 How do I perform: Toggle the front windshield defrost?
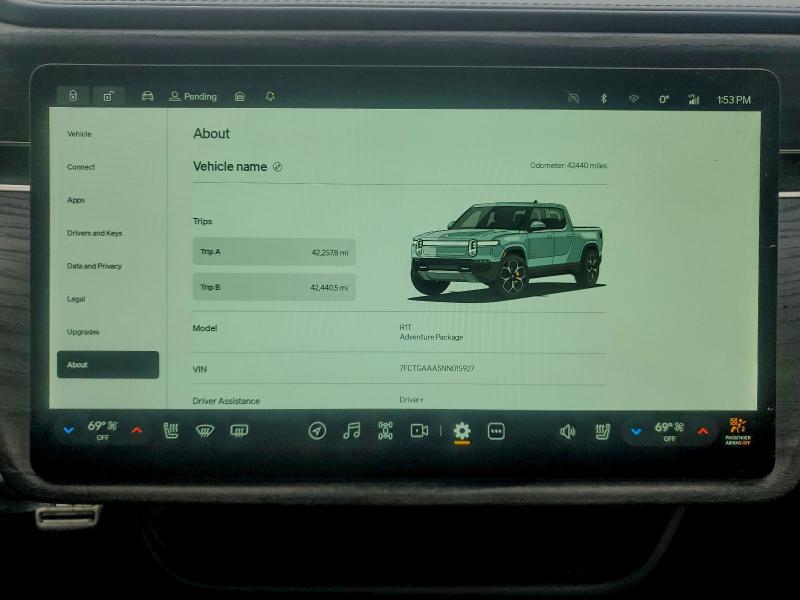[204, 431]
